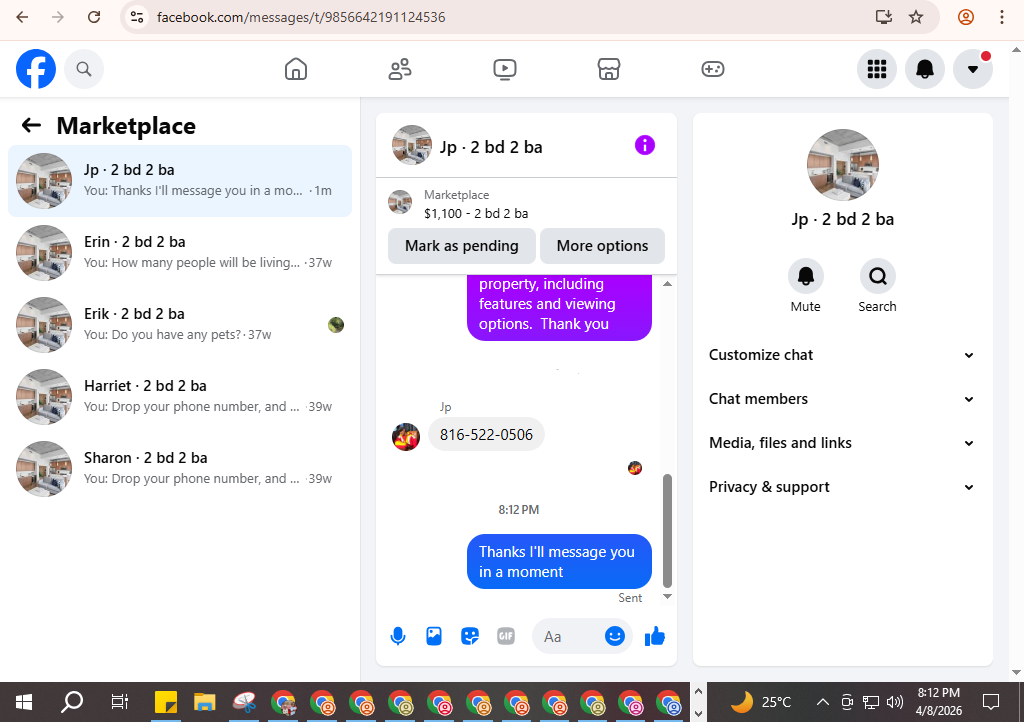Open the Windows notification center icon
1024x722 pixels.
point(991,702)
